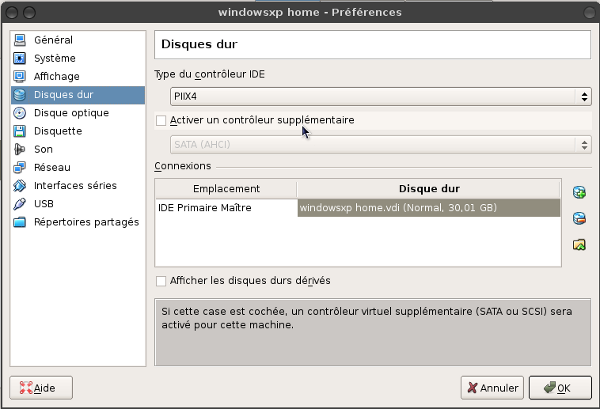Open the windowsxp home.vdi disk selector
Image resolution: width=600 pixels, height=409 pixels.
[x=428, y=208]
